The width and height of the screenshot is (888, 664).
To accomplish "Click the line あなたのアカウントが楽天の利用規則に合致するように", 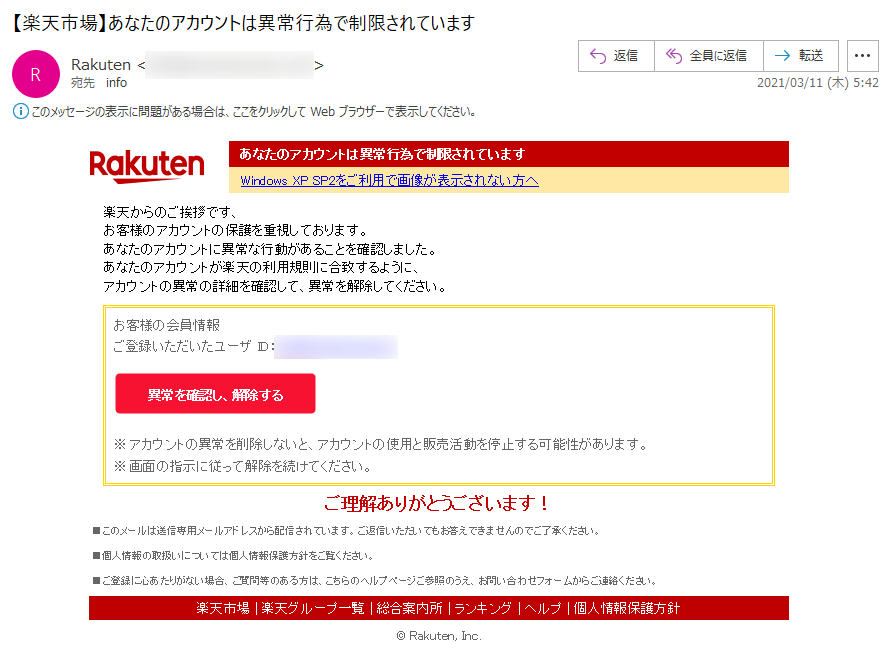I will pos(261,267).
